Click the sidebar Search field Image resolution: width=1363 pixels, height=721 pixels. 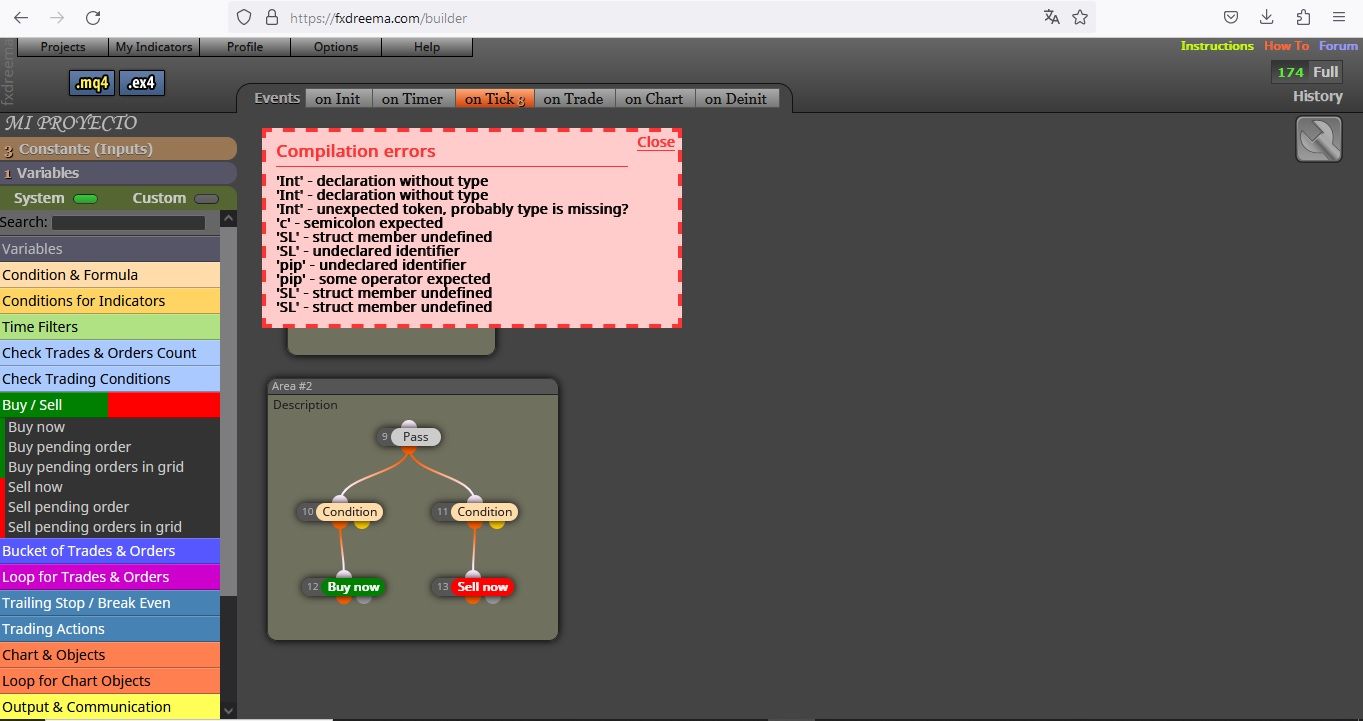tap(128, 223)
